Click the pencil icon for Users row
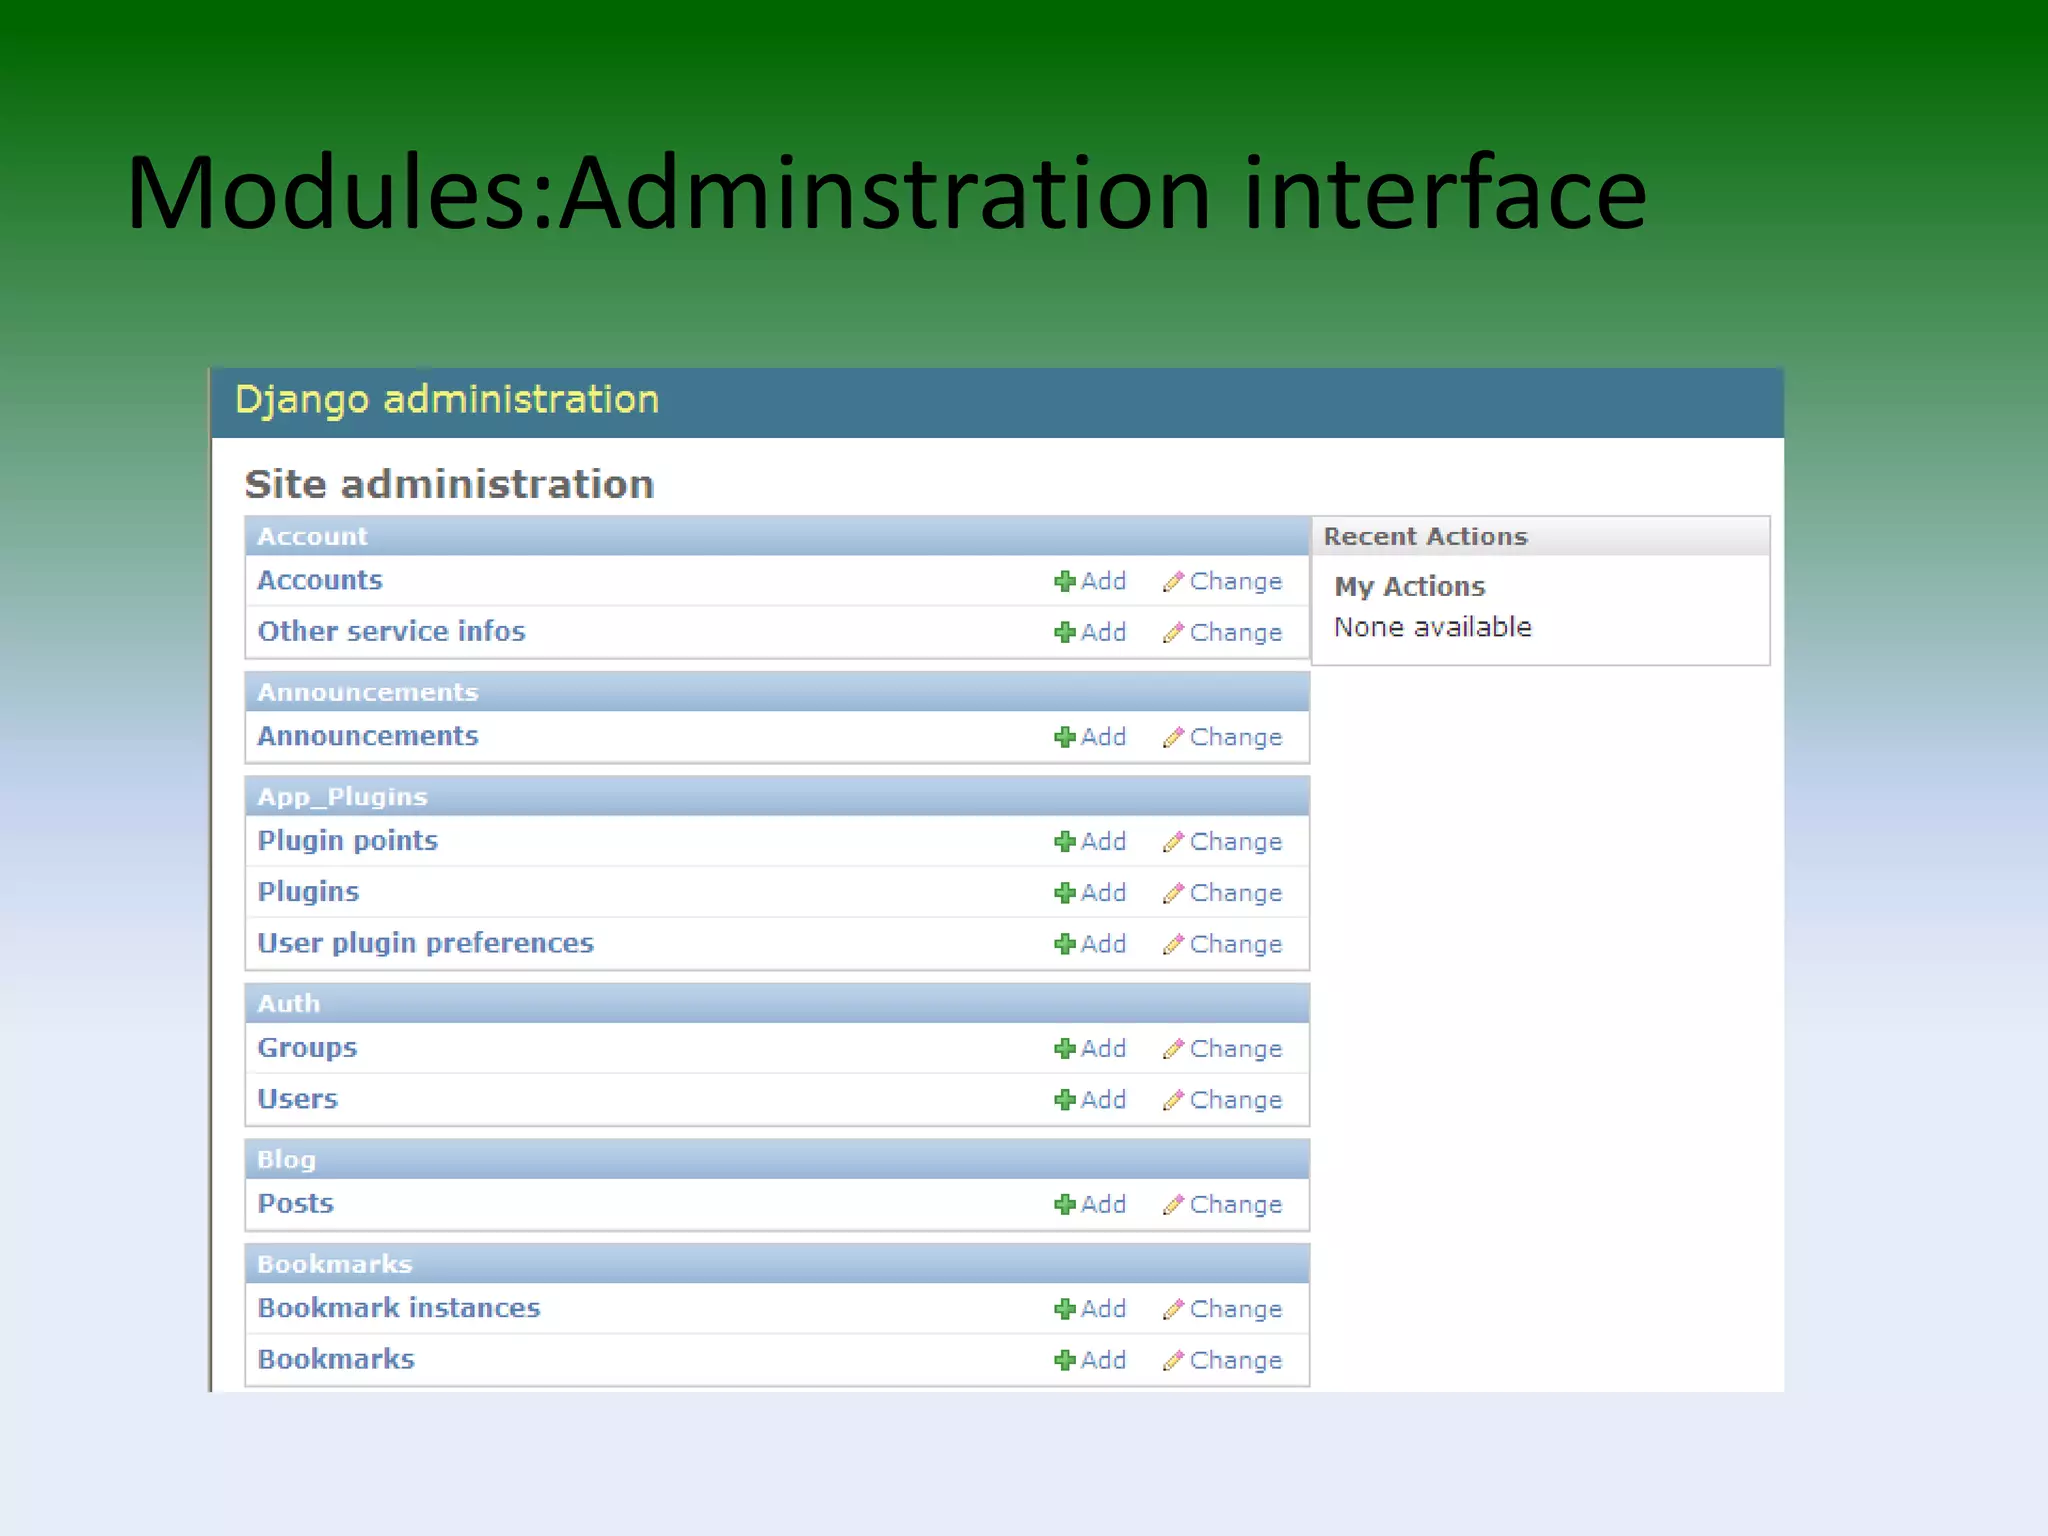2048x1536 pixels. 1173,1100
